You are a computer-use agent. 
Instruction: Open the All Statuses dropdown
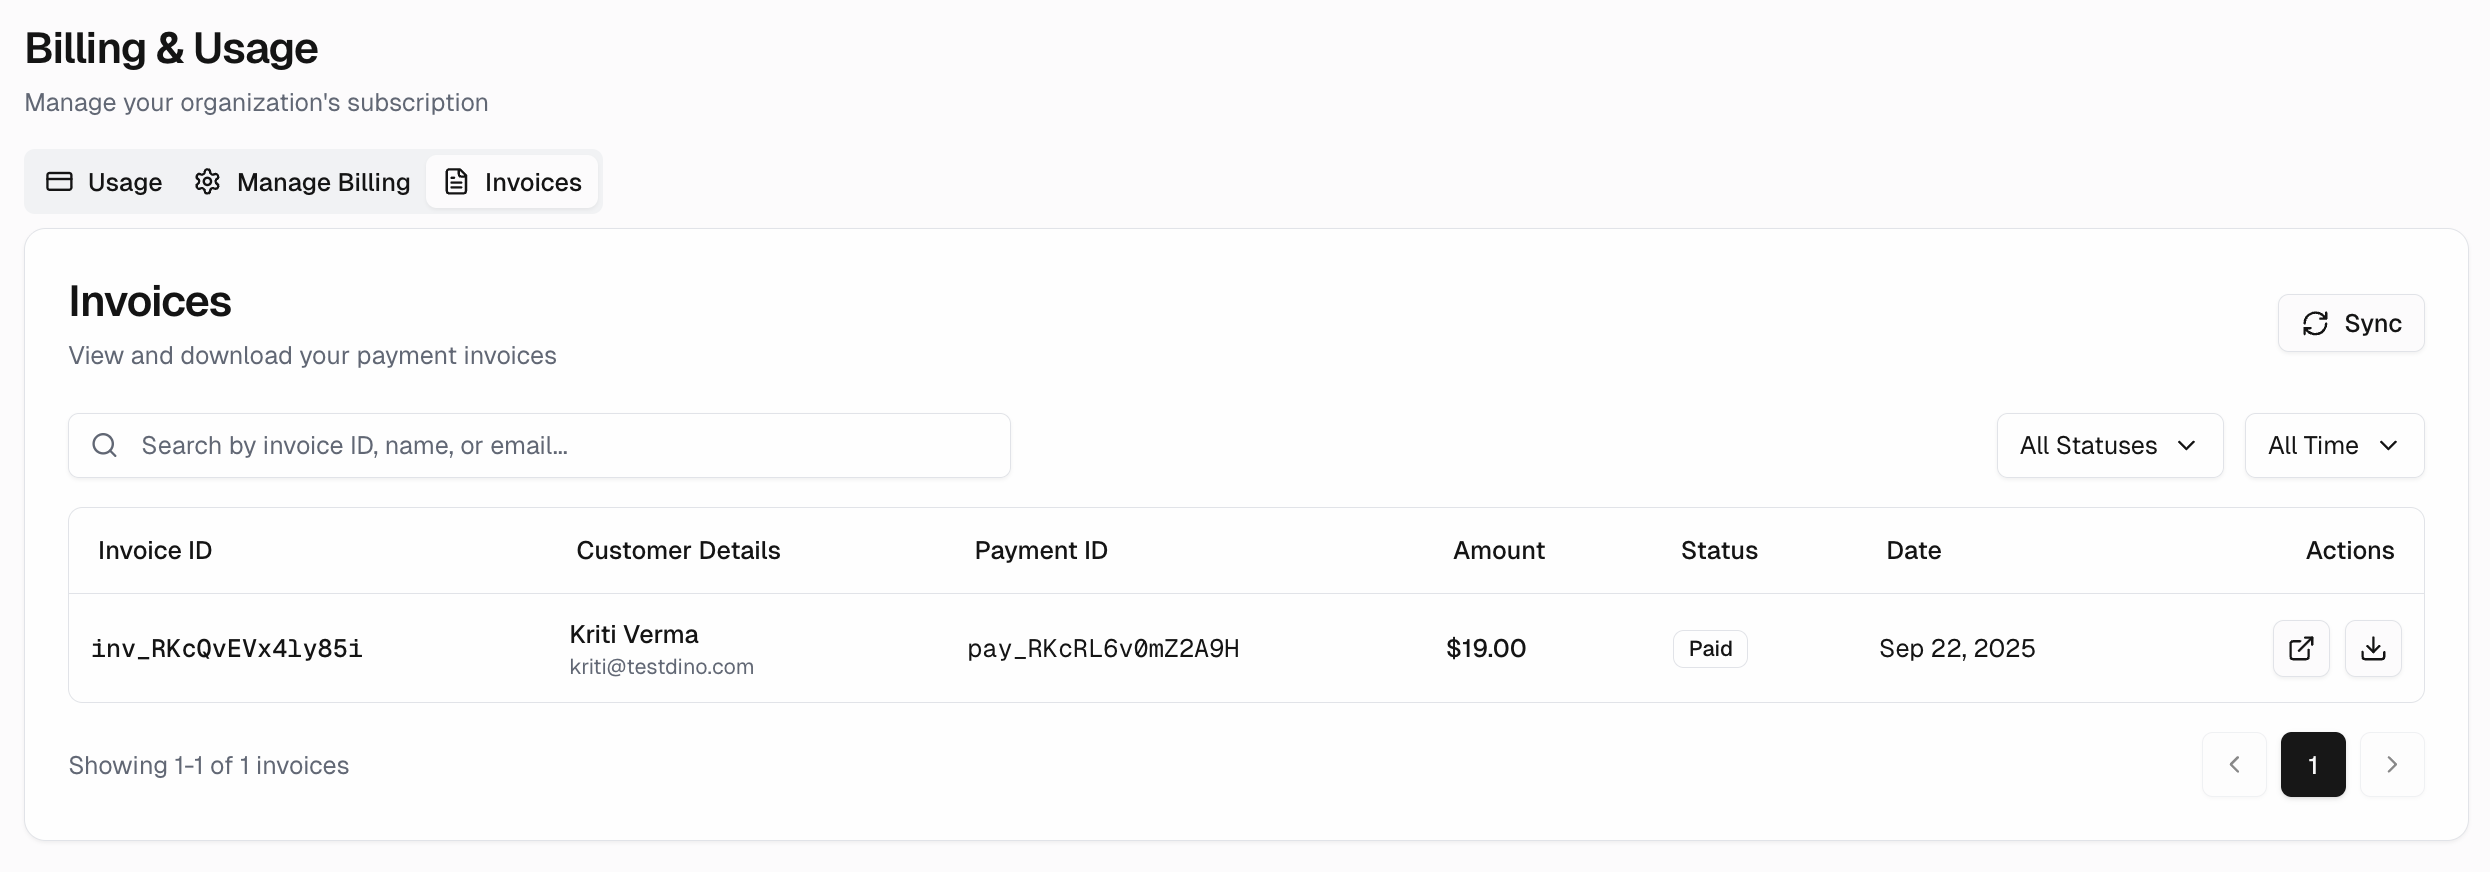[x=2109, y=446]
